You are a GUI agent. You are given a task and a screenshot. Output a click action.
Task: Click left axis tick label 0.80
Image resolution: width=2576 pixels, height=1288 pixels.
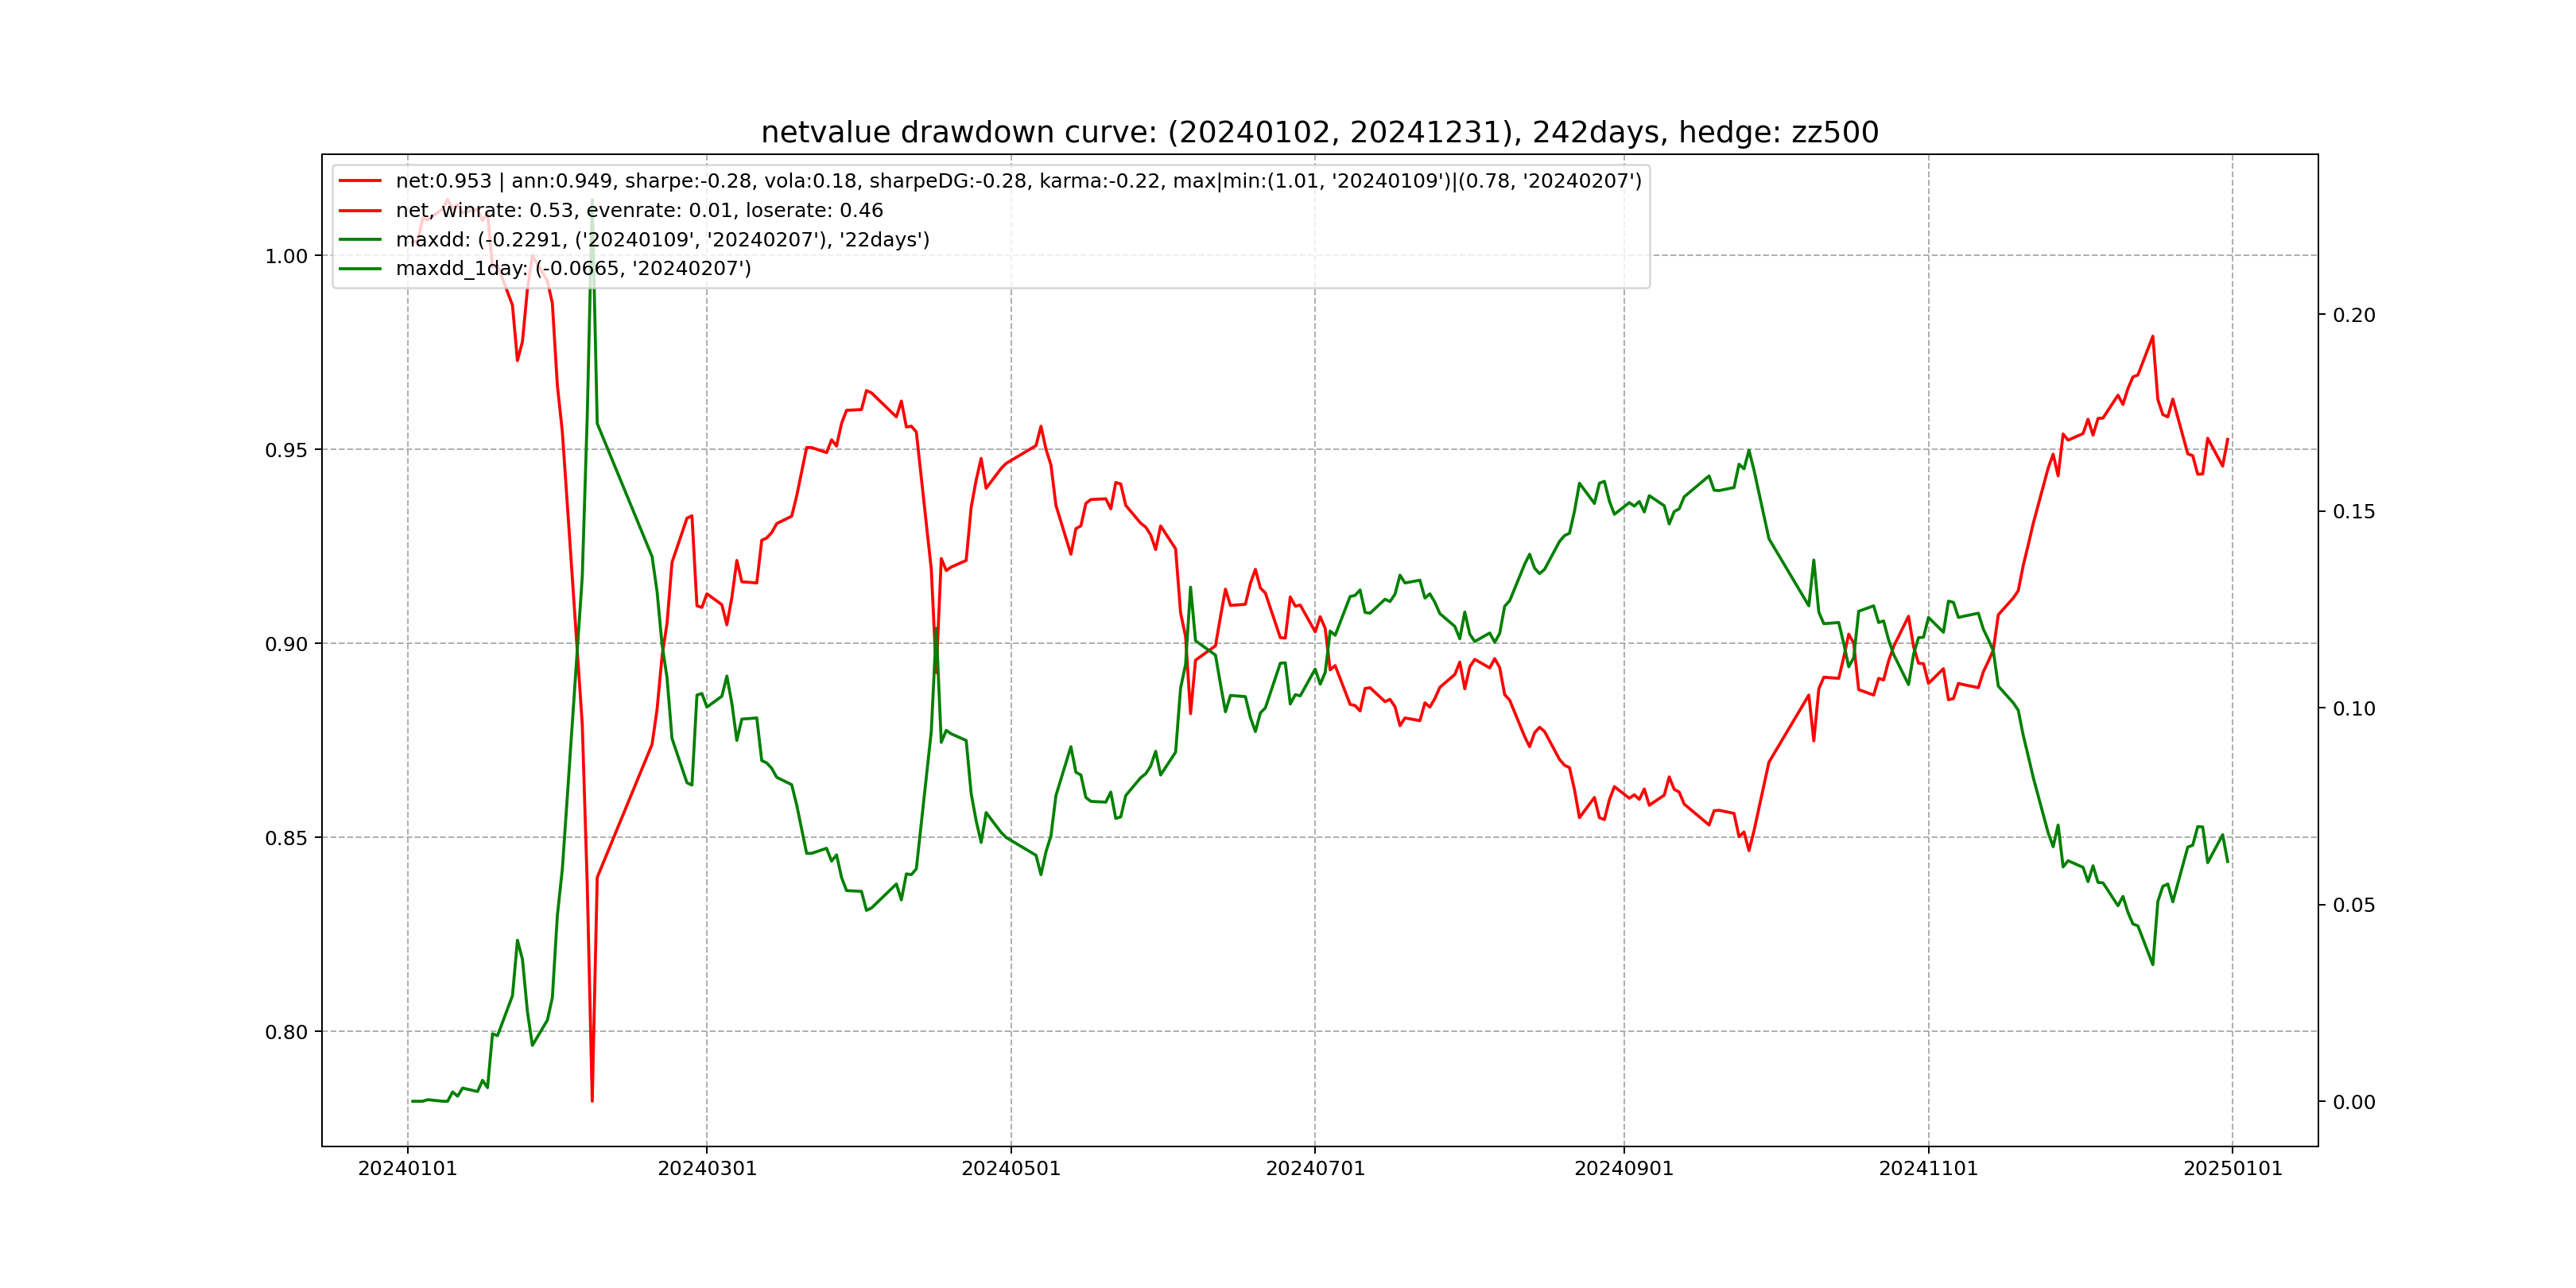point(286,1032)
